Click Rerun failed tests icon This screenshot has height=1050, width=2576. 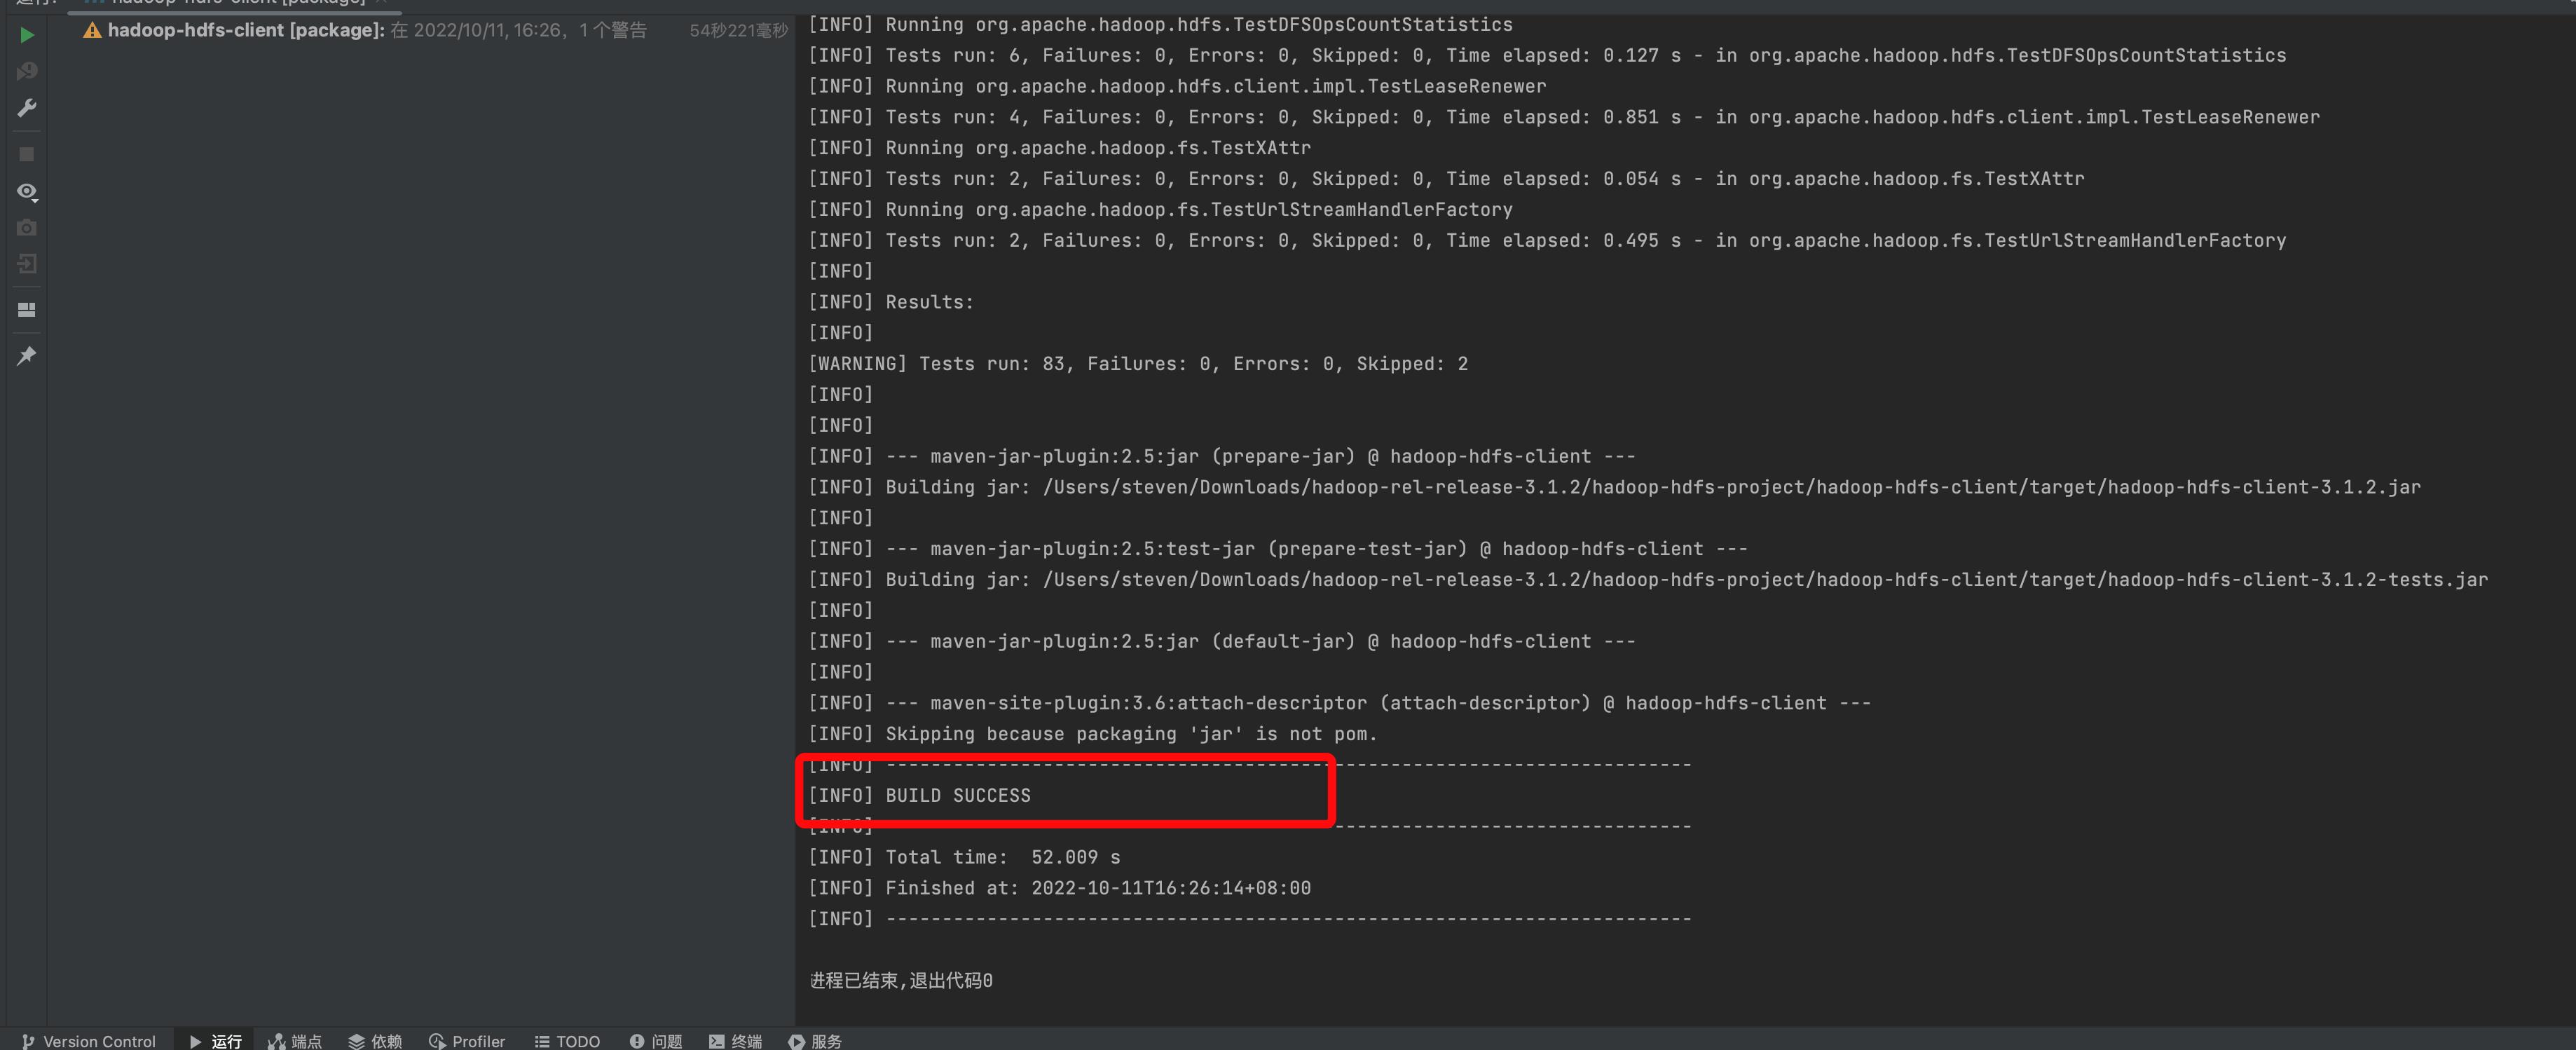click(x=27, y=71)
